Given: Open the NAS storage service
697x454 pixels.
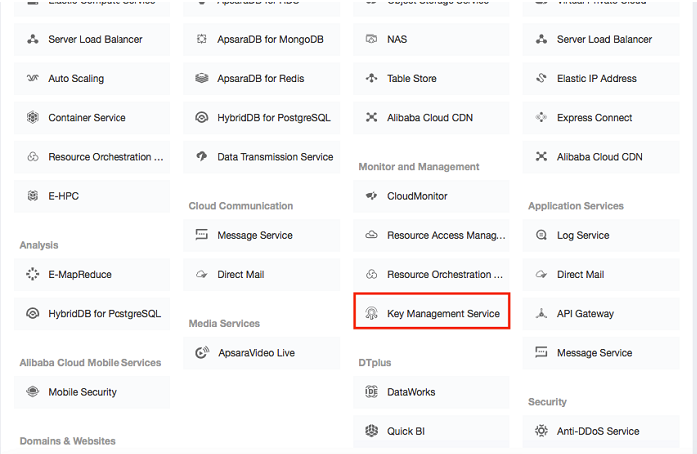Looking at the screenshot, I should [x=397, y=40].
